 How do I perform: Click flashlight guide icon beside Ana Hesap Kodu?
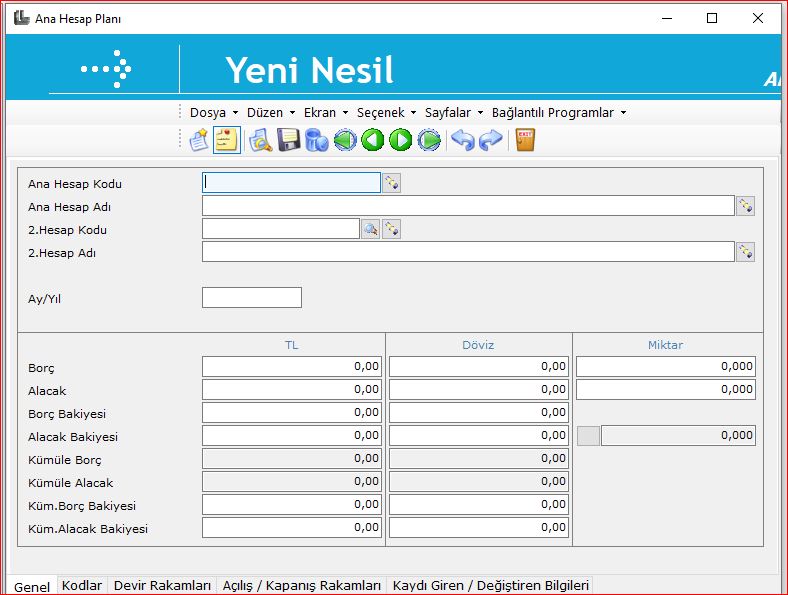point(392,183)
